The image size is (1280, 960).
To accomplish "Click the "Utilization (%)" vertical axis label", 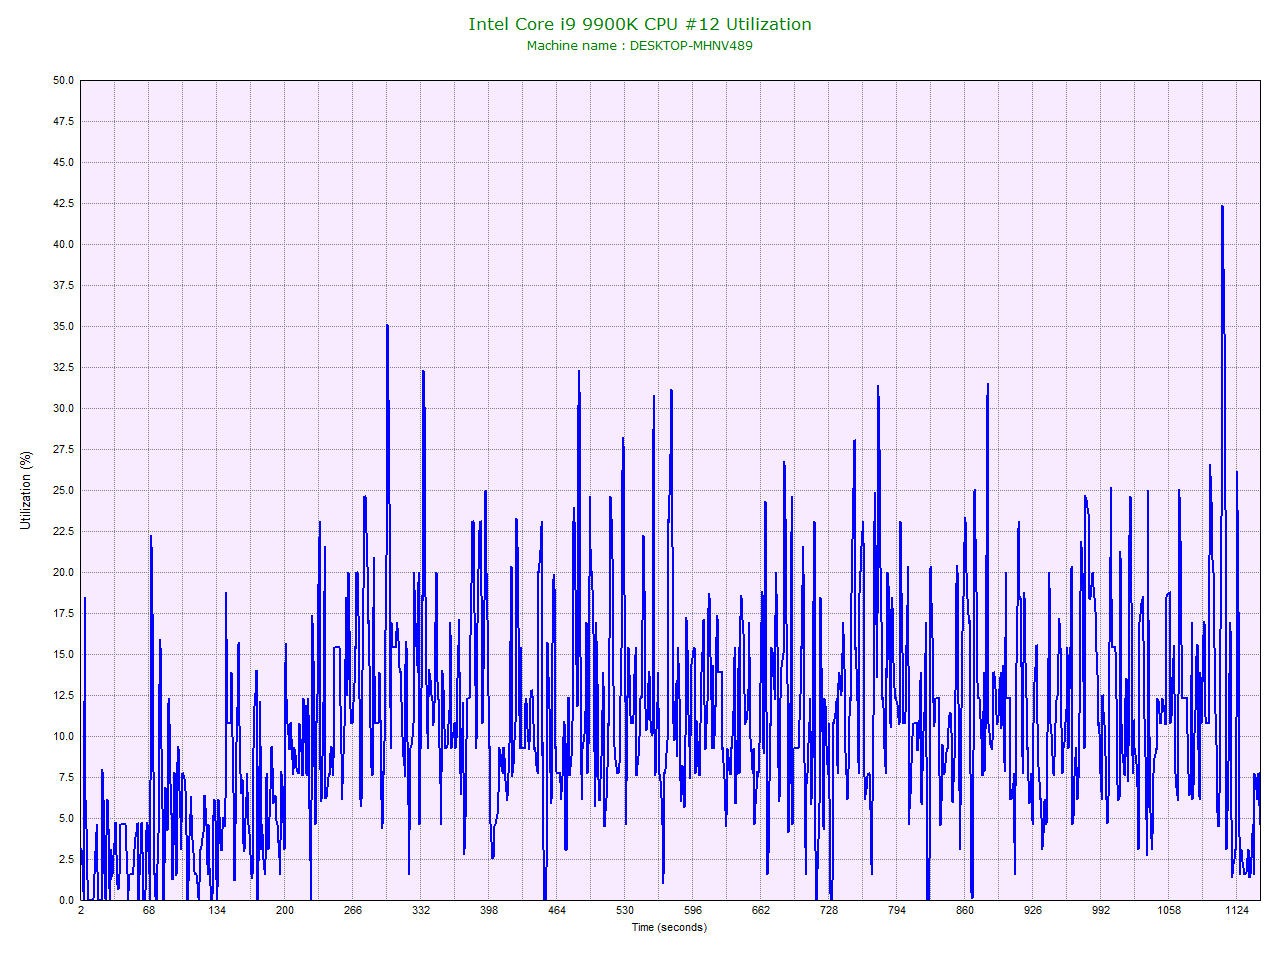I will point(26,490).
